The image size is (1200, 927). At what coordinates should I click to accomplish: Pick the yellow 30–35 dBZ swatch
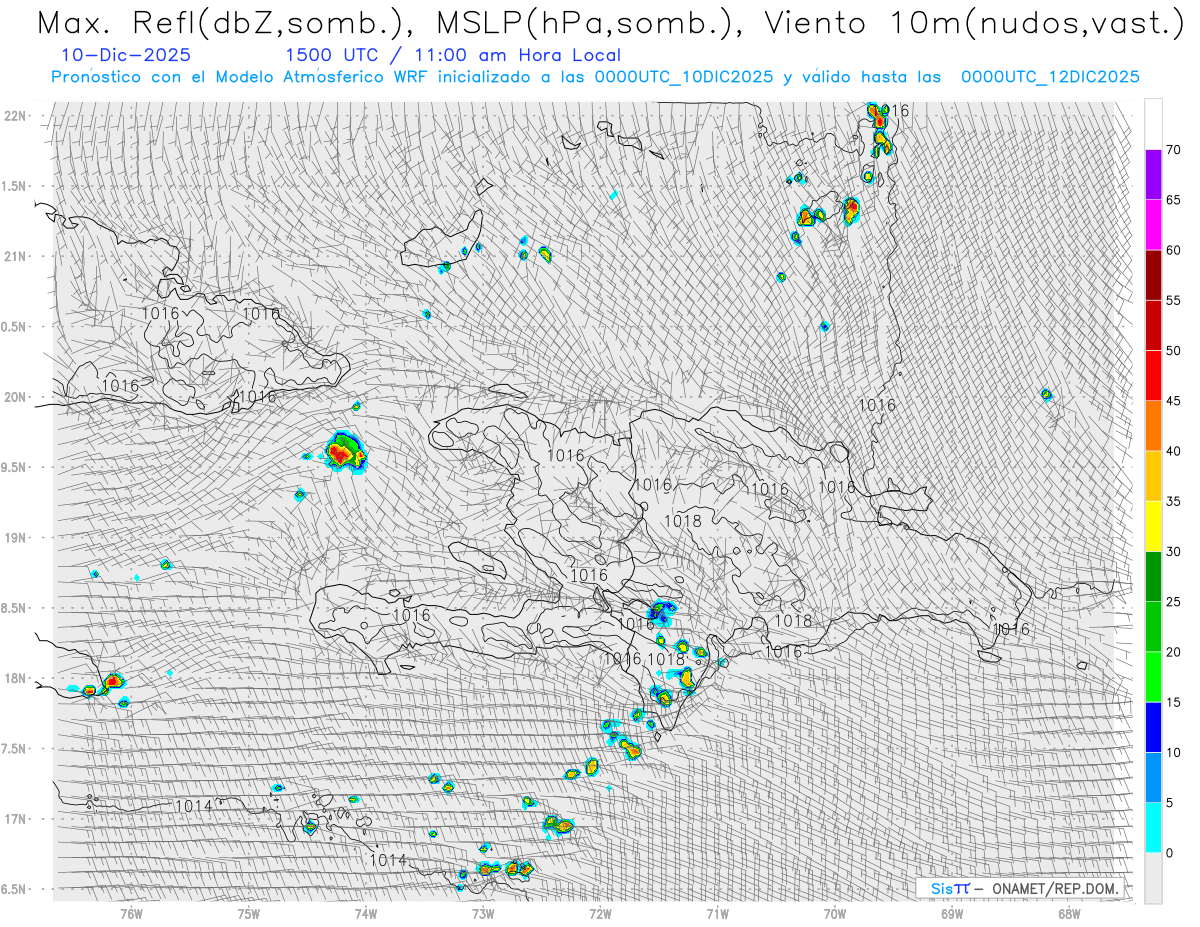[x=1153, y=526]
